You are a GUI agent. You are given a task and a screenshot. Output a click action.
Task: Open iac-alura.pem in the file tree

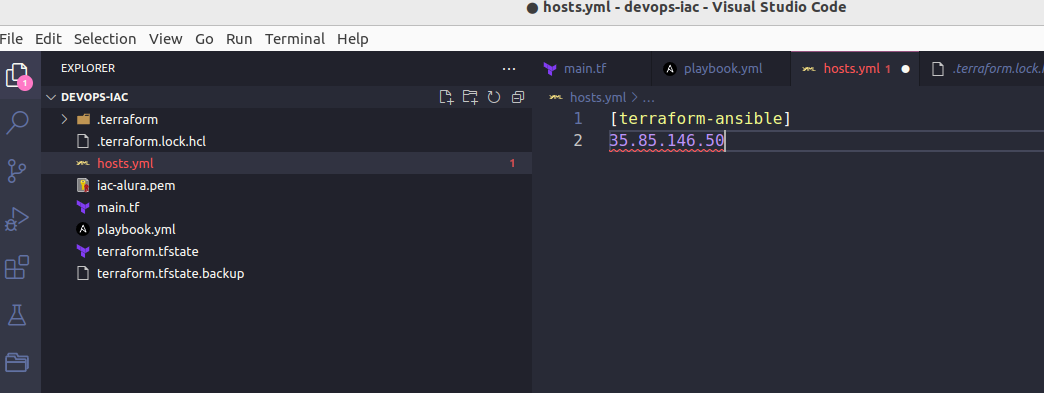point(286,186)
